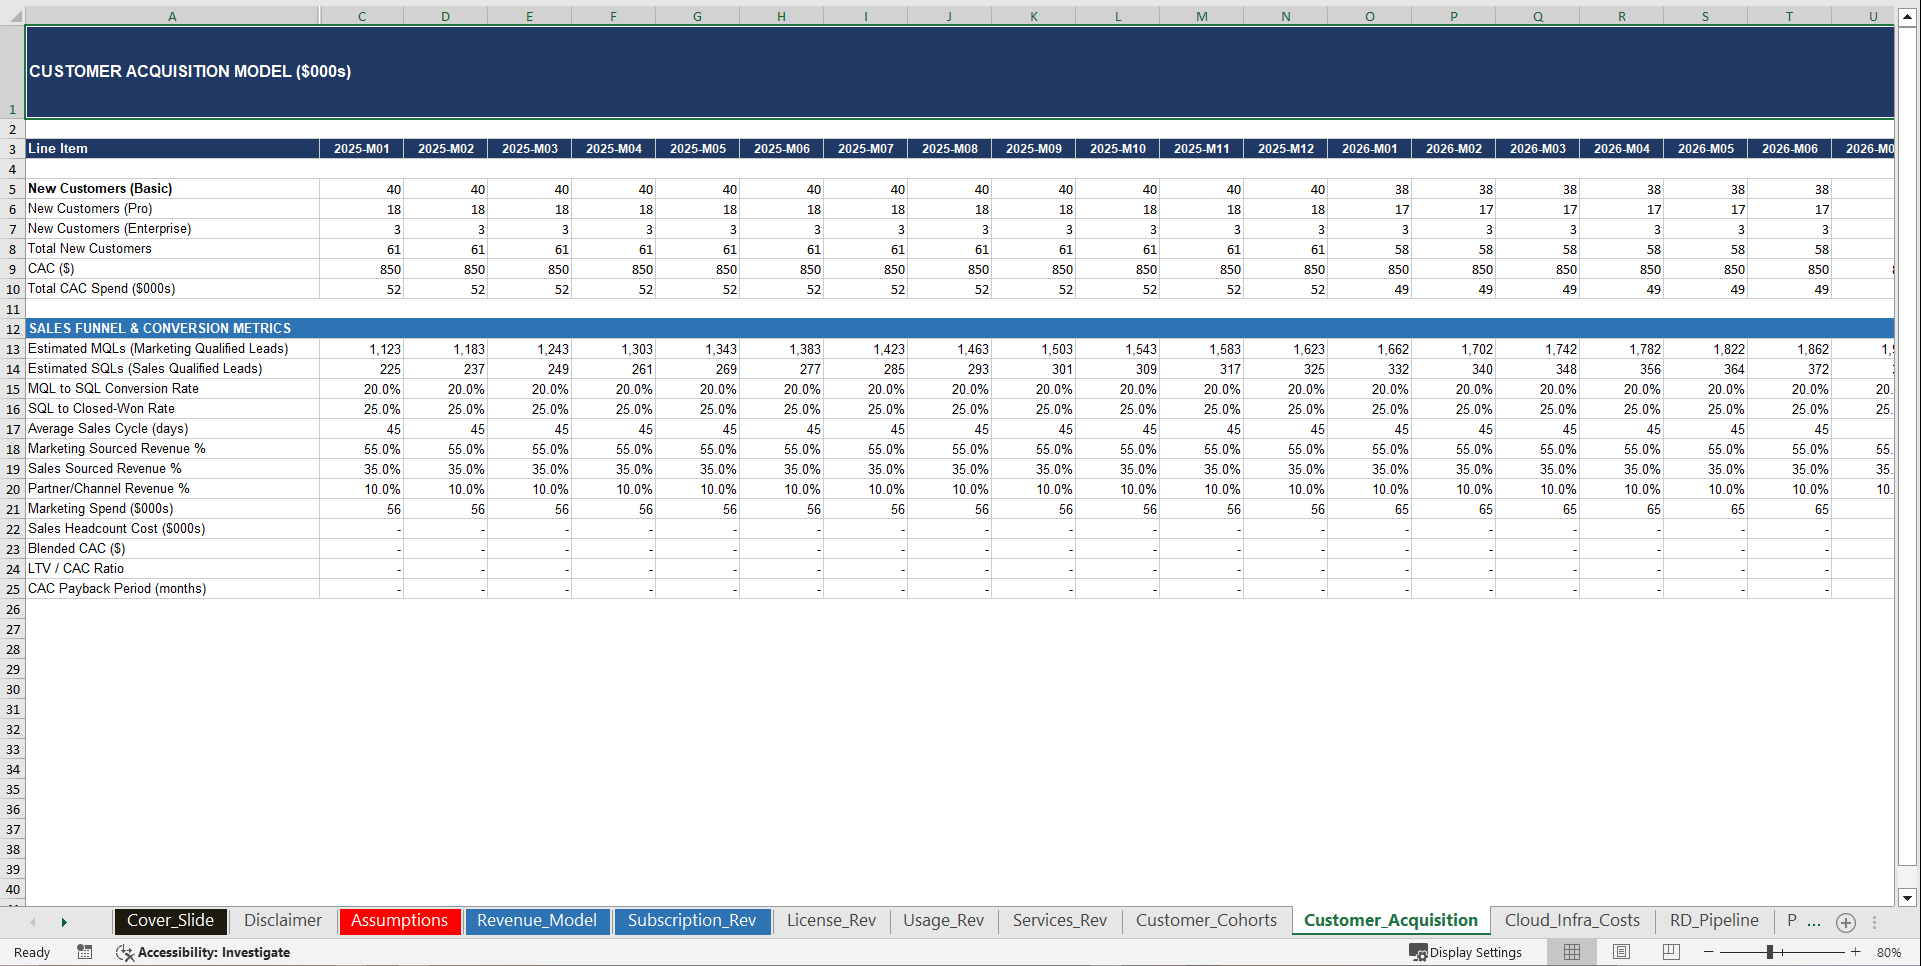Screen dimensions: 1921x966
Task: Click the macro recording icon near Ready
Action: click(x=85, y=952)
